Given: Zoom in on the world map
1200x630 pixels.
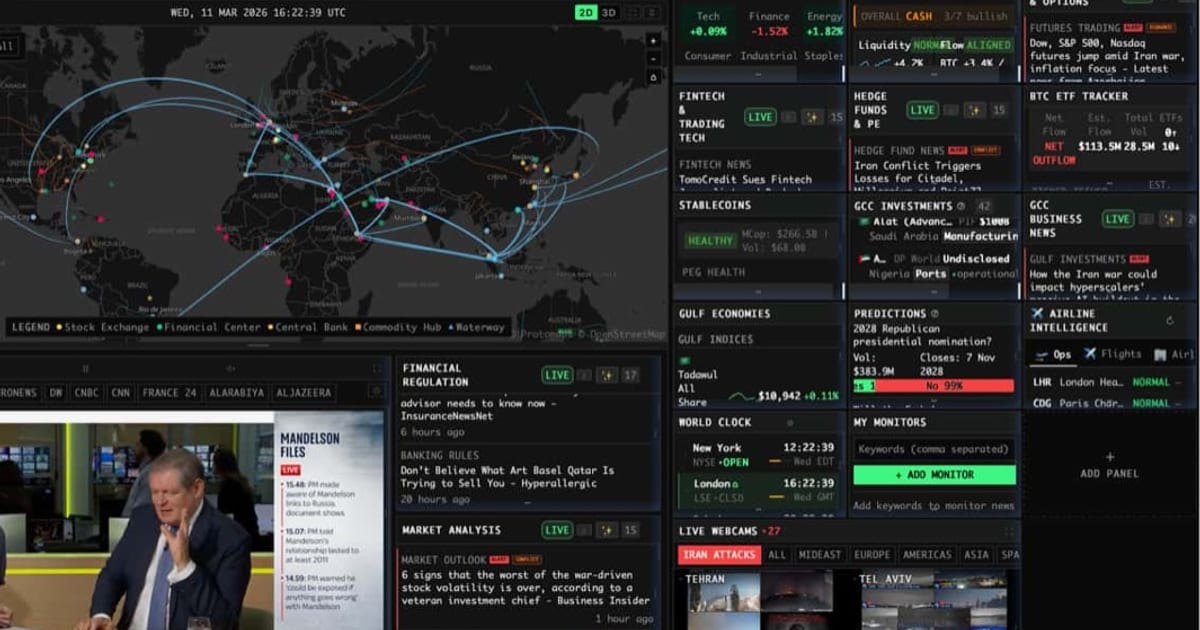Looking at the screenshot, I should point(653,41).
